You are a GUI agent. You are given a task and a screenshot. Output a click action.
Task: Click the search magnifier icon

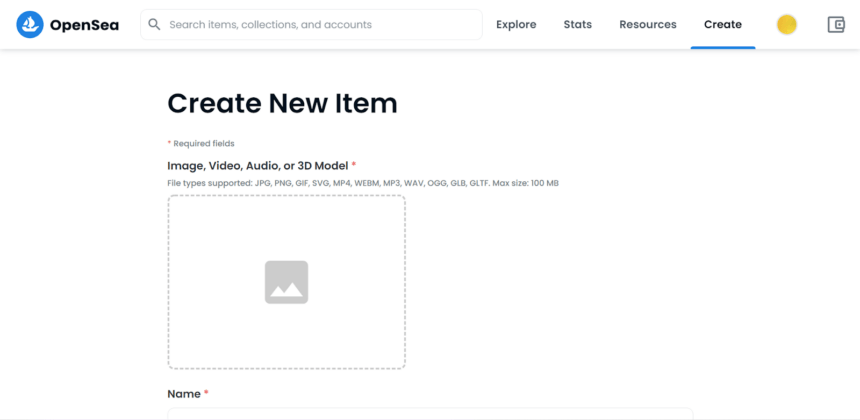coord(154,24)
